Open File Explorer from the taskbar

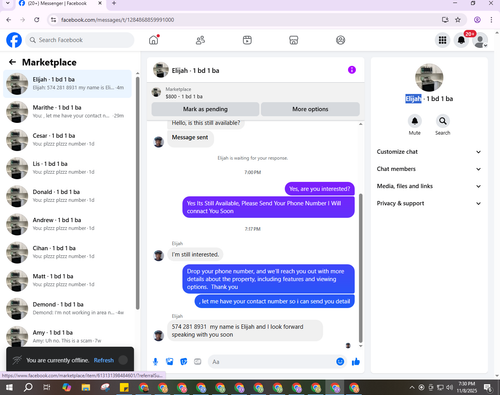[86, 387]
